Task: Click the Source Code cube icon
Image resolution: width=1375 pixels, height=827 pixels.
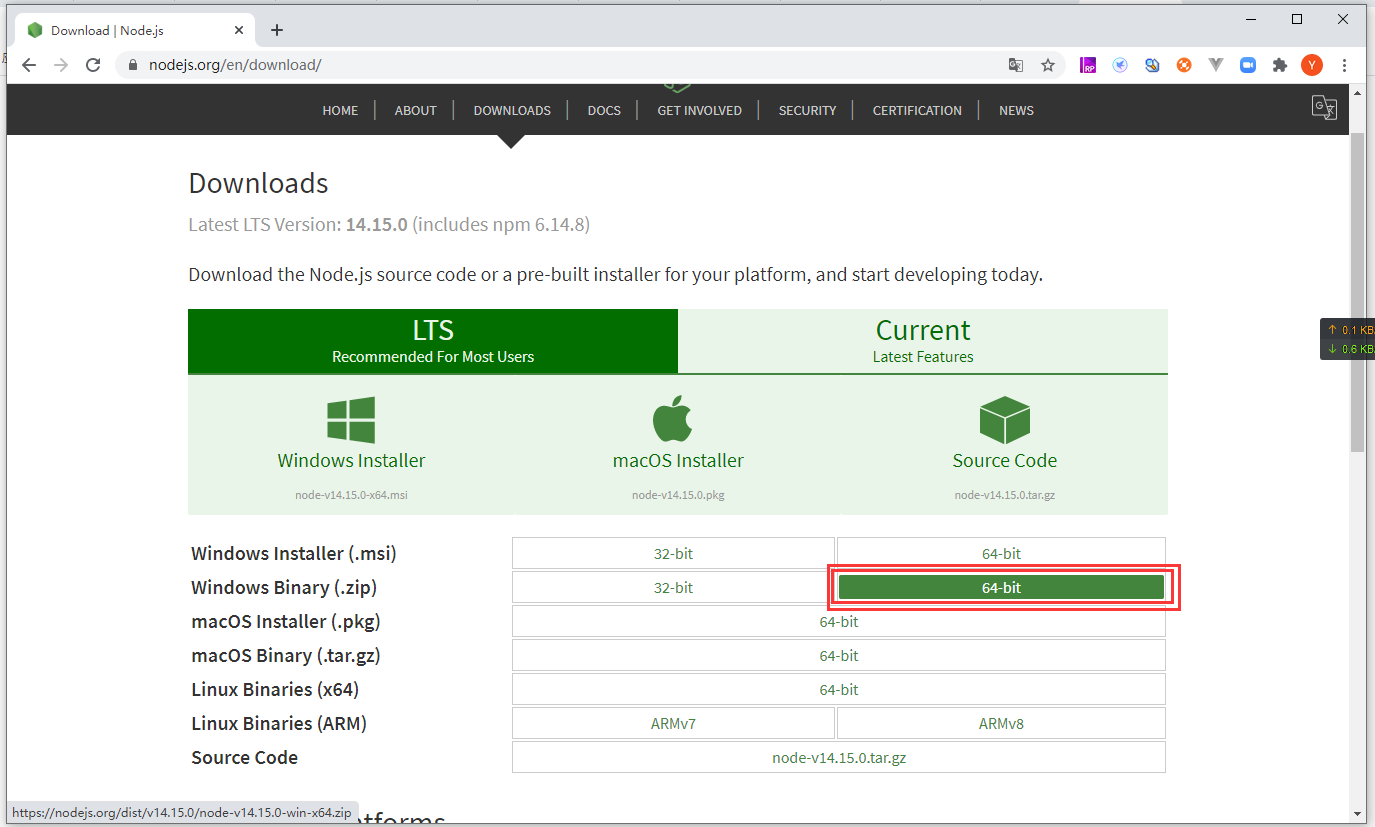Action: click(x=1005, y=420)
